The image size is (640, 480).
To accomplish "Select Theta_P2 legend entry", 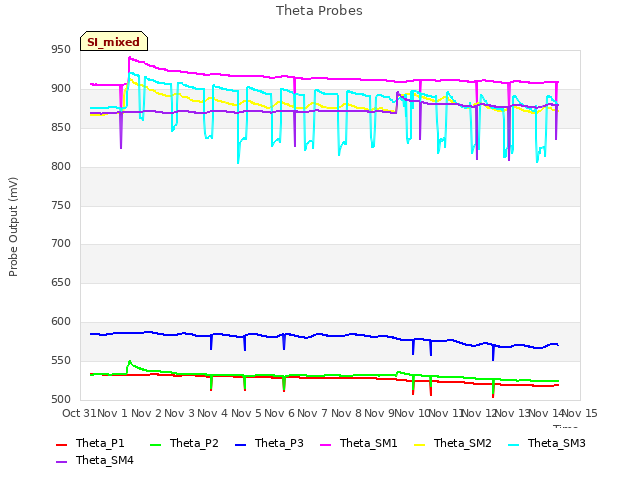I will [x=184, y=443].
